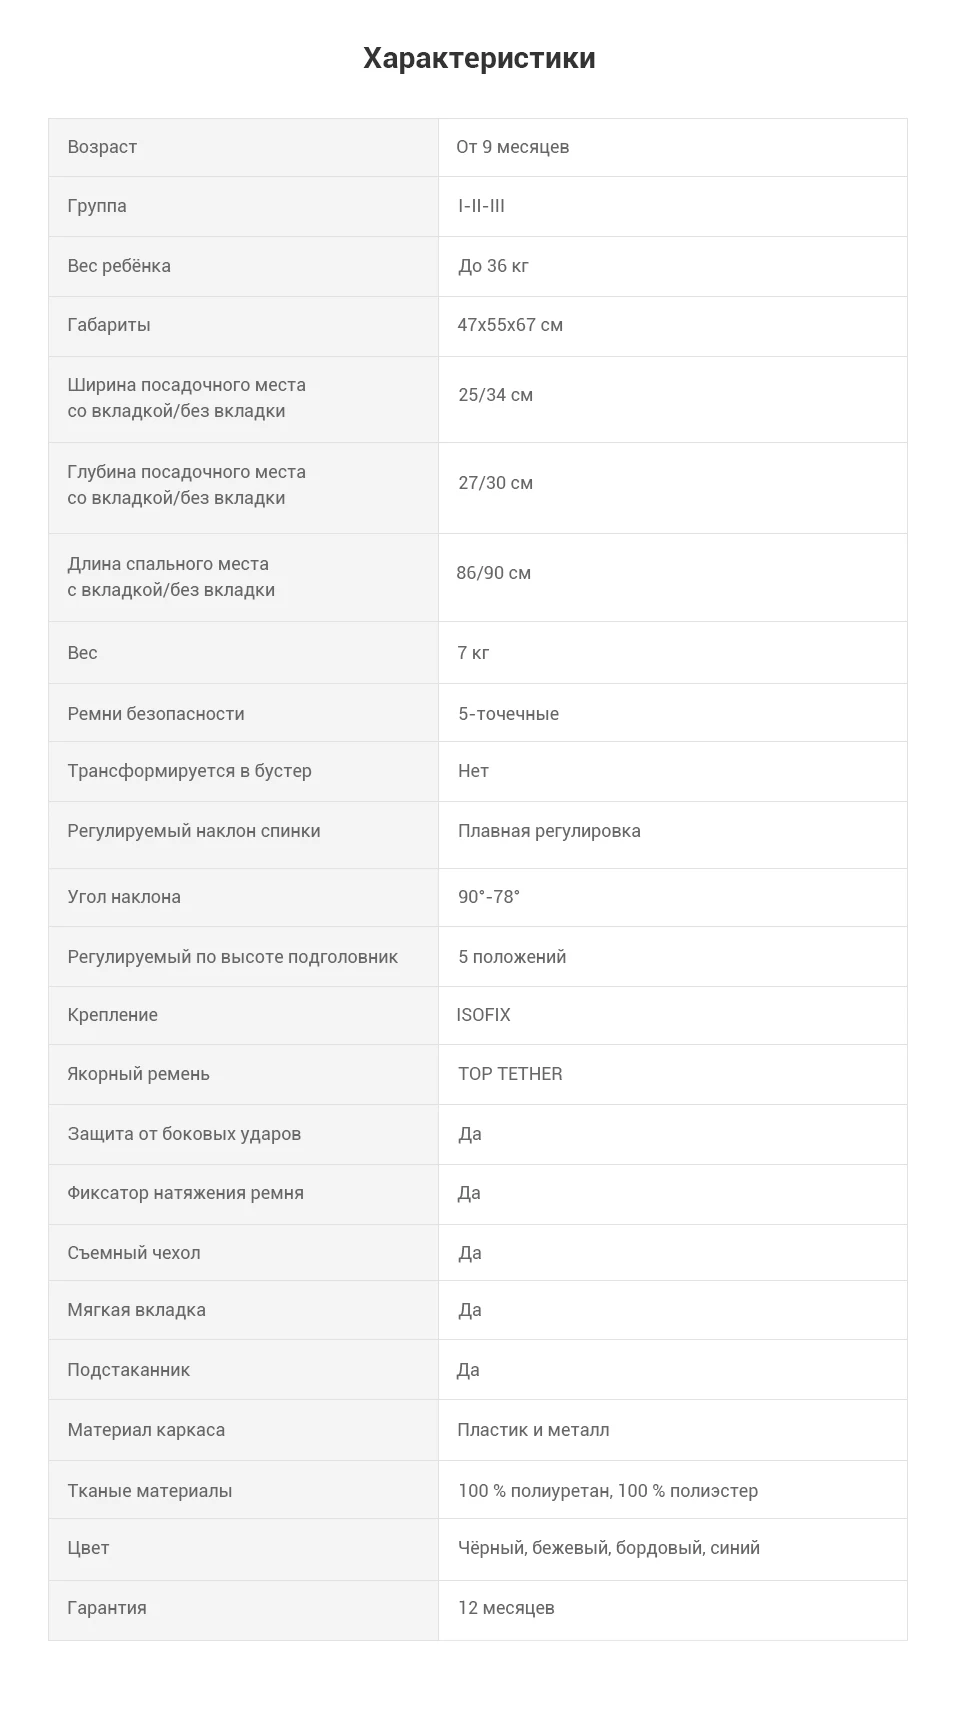
Task: Click the 5-точечные belts value
Action: [508, 714]
